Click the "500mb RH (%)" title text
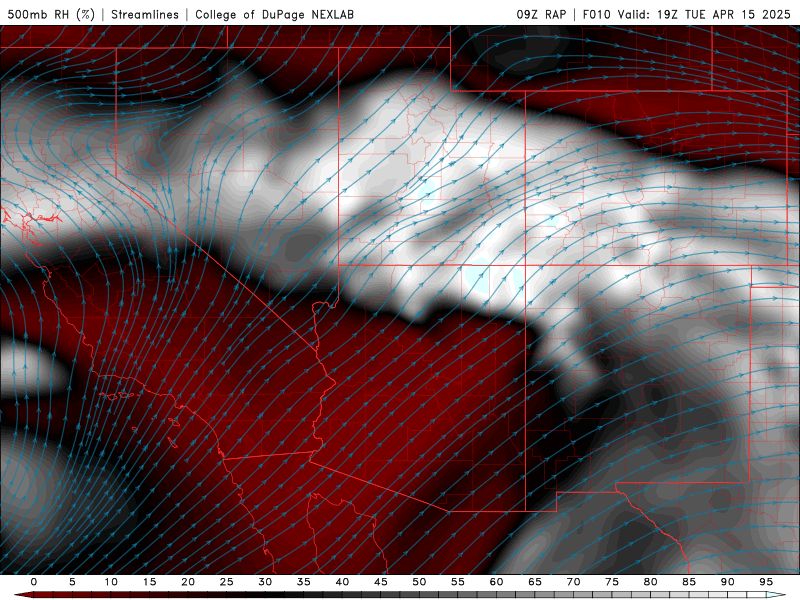The height and width of the screenshot is (600, 800). (51, 14)
